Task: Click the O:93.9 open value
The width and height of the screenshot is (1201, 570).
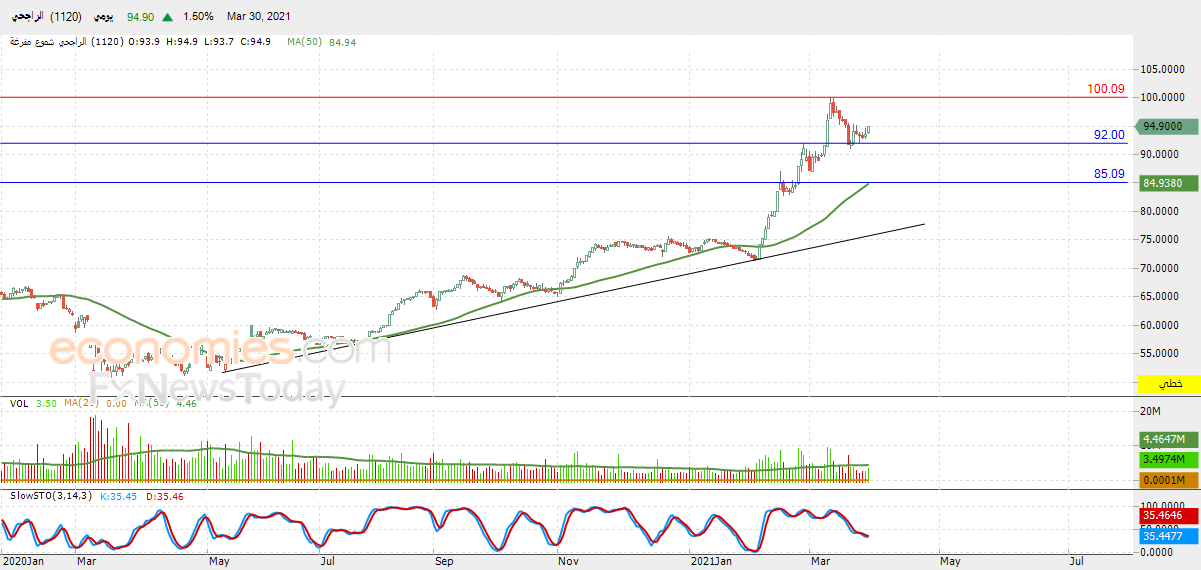Action: click(146, 42)
